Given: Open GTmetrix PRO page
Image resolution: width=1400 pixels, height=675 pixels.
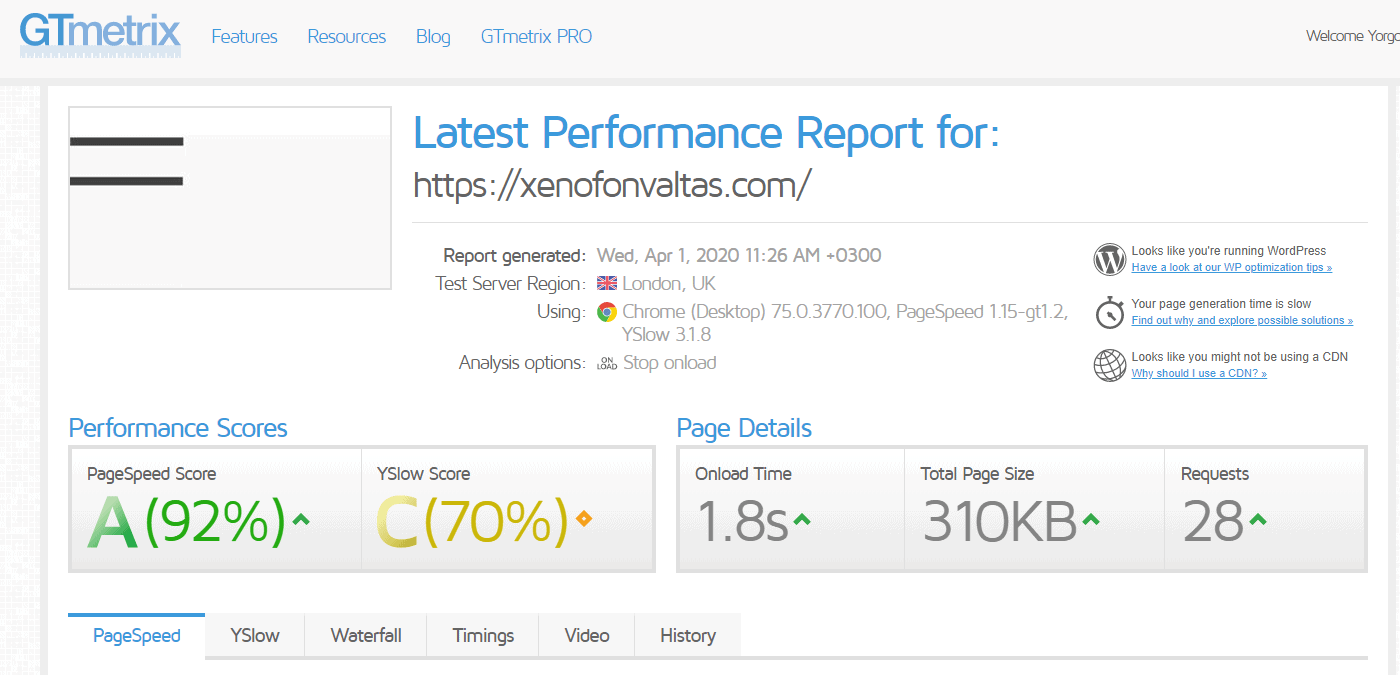Looking at the screenshot, I should click(536, 37).
